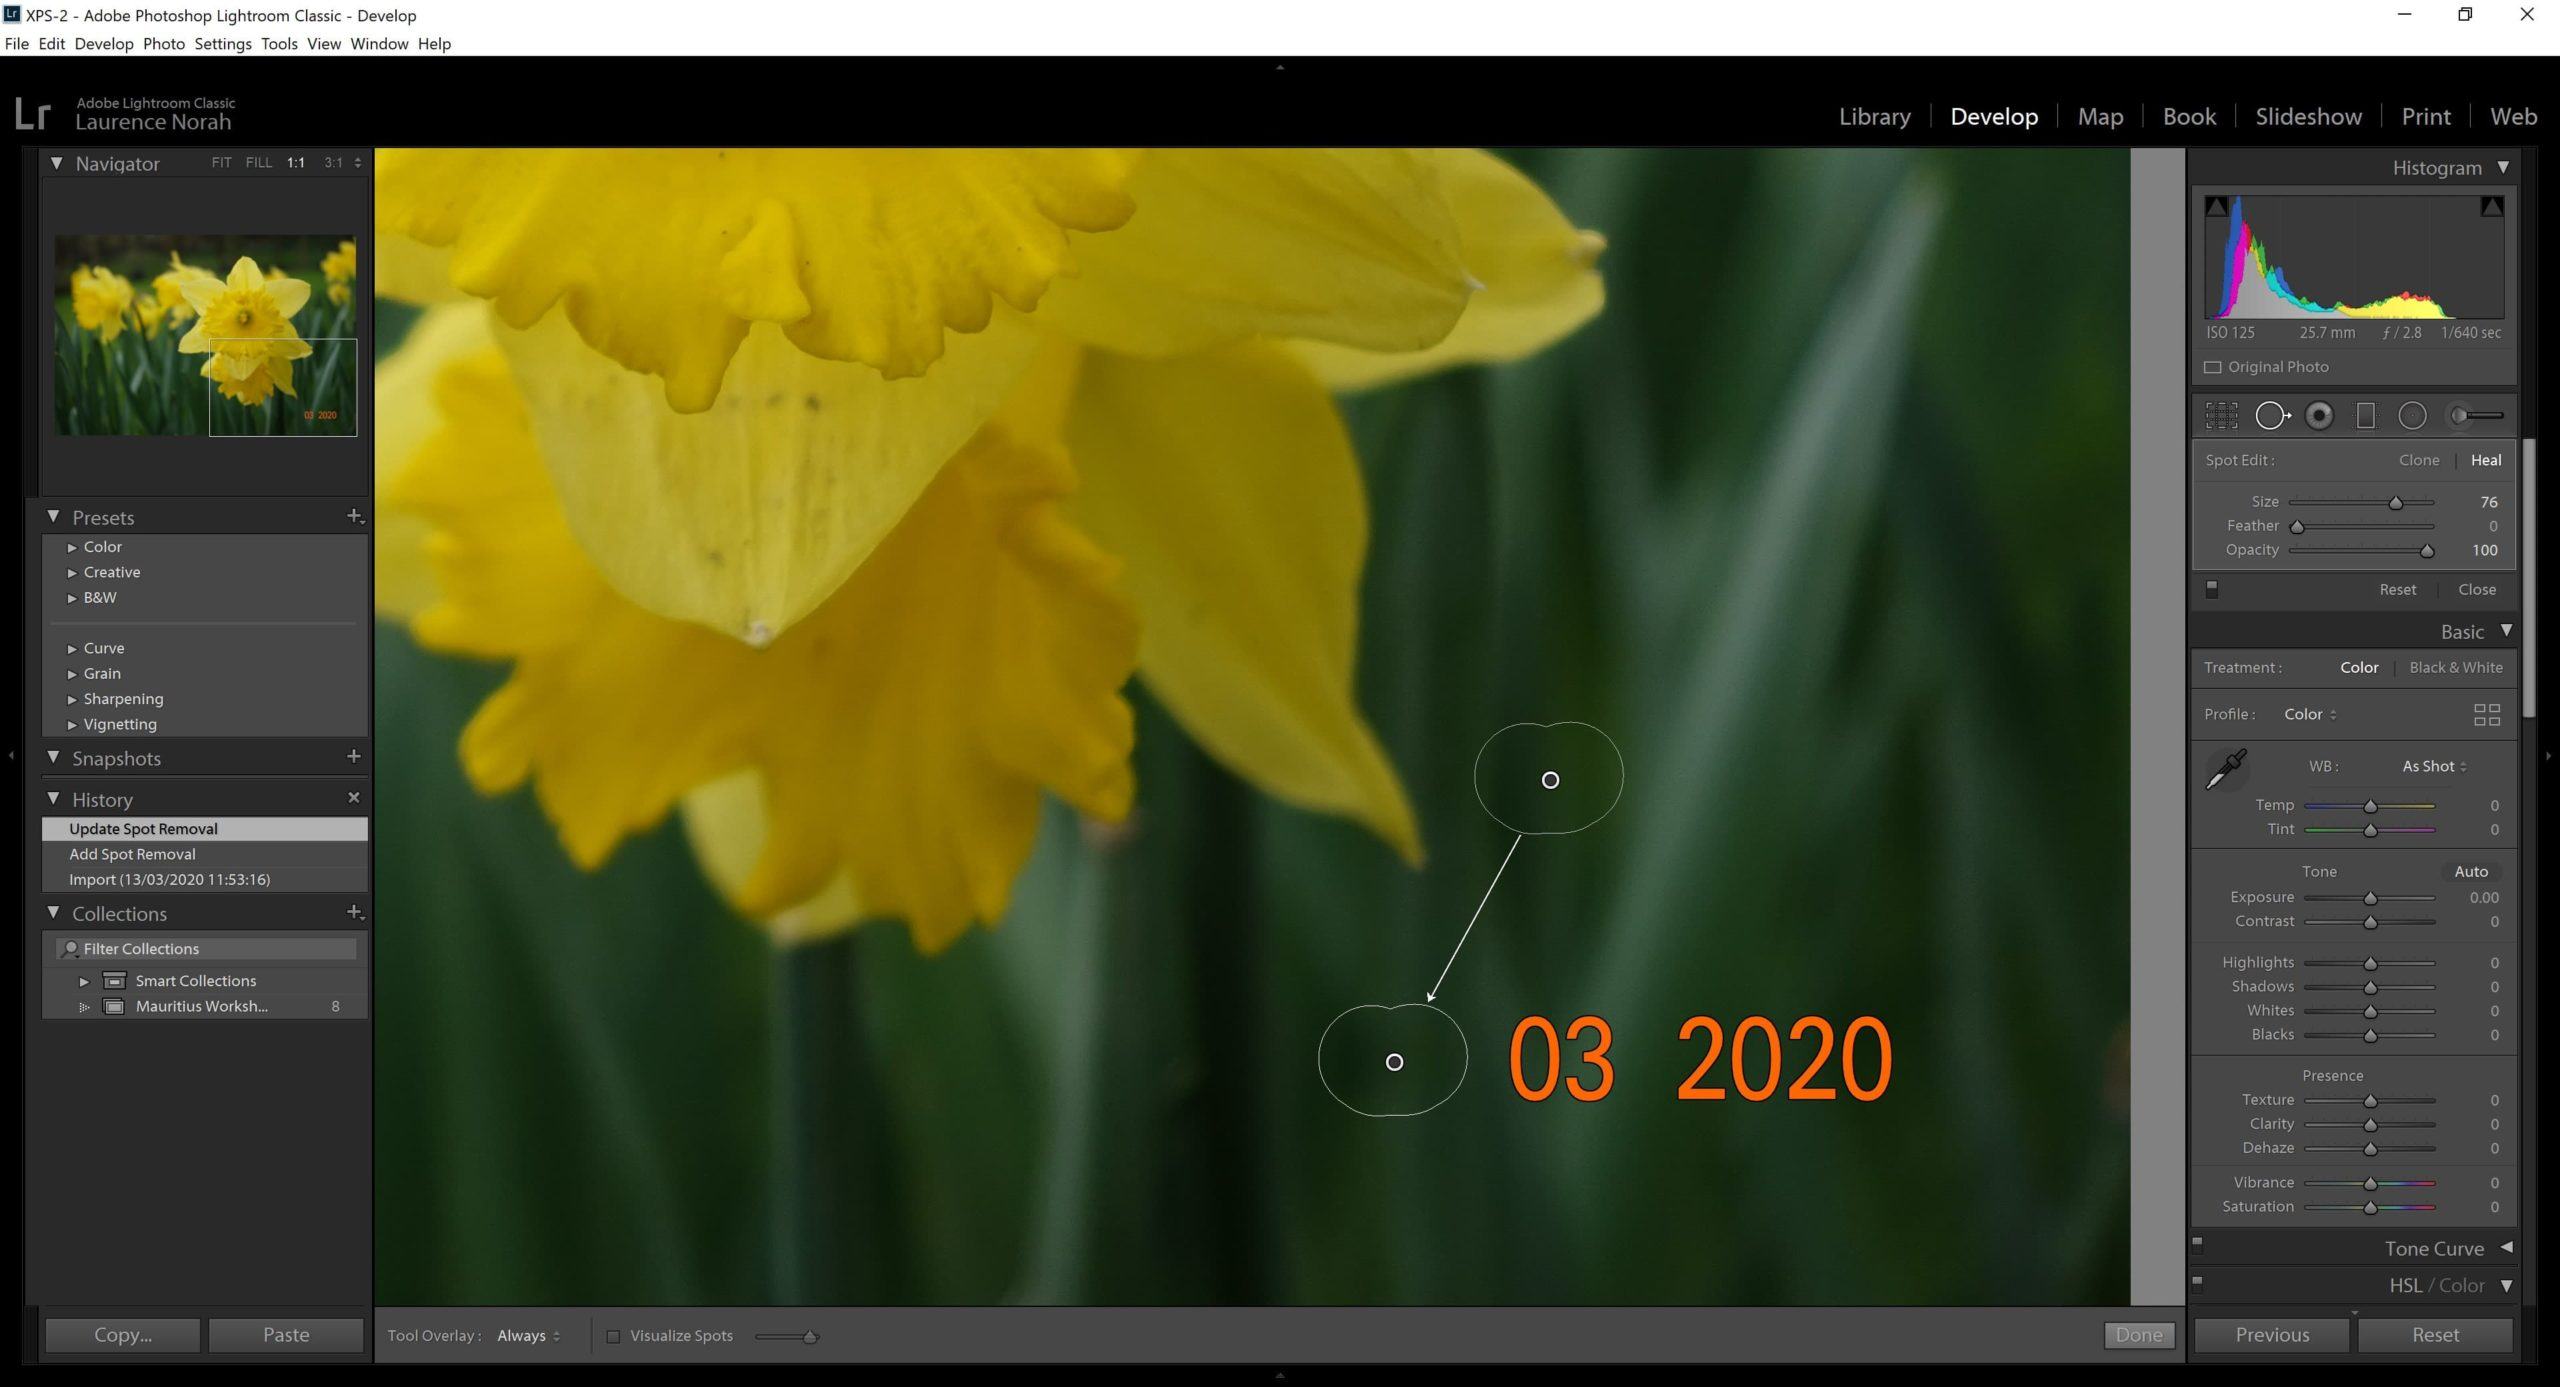Screen dimensions: 2560x1387
Task: Switch to the Library module tab
Action: click(x=1873, y=116)
